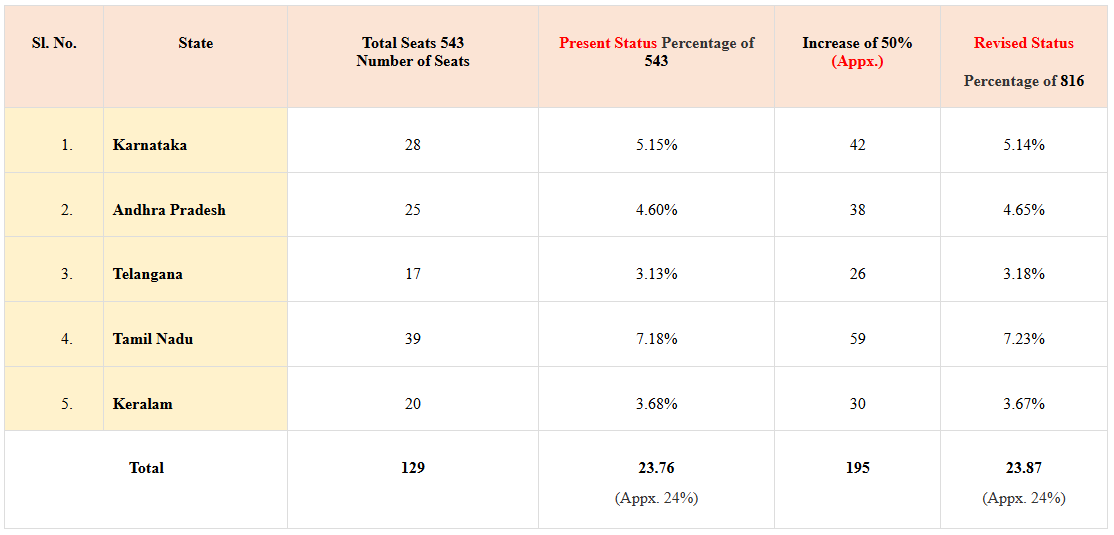This screenshot has width=1114, height=535.
Task: Click the Tamil Nadu state cell
Action: (153, 339)
